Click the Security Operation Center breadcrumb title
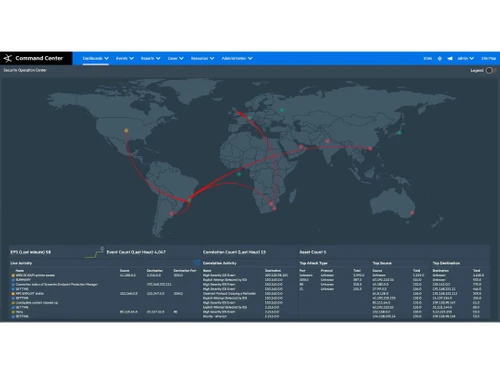The image size is (500, 375). pyautogui.click(x=25, y=70)
